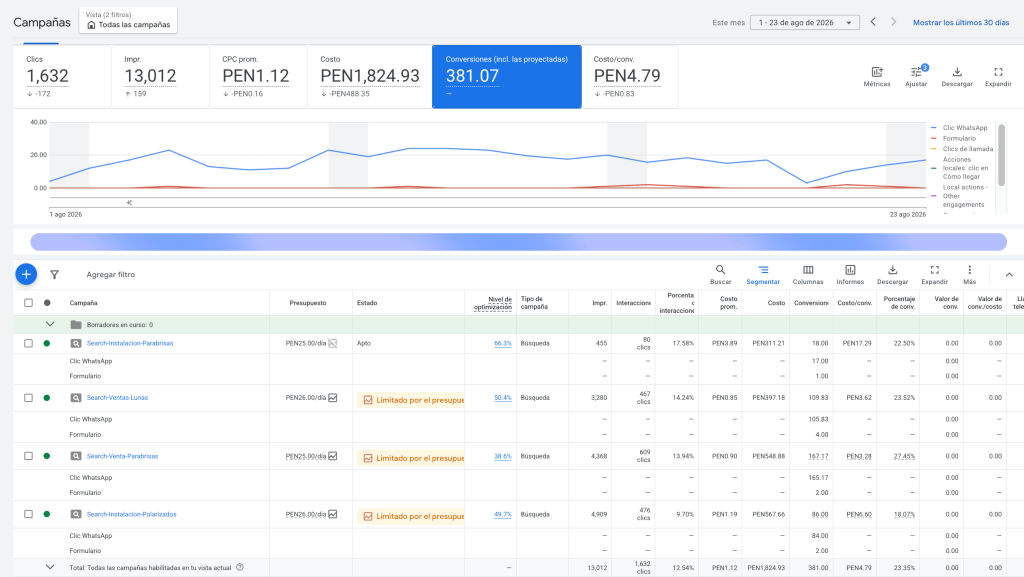Image resolution: width=1024 pixels, height=577 pixels.
Task: Open the filter funnel icon
Action: [x=55, y=275]
